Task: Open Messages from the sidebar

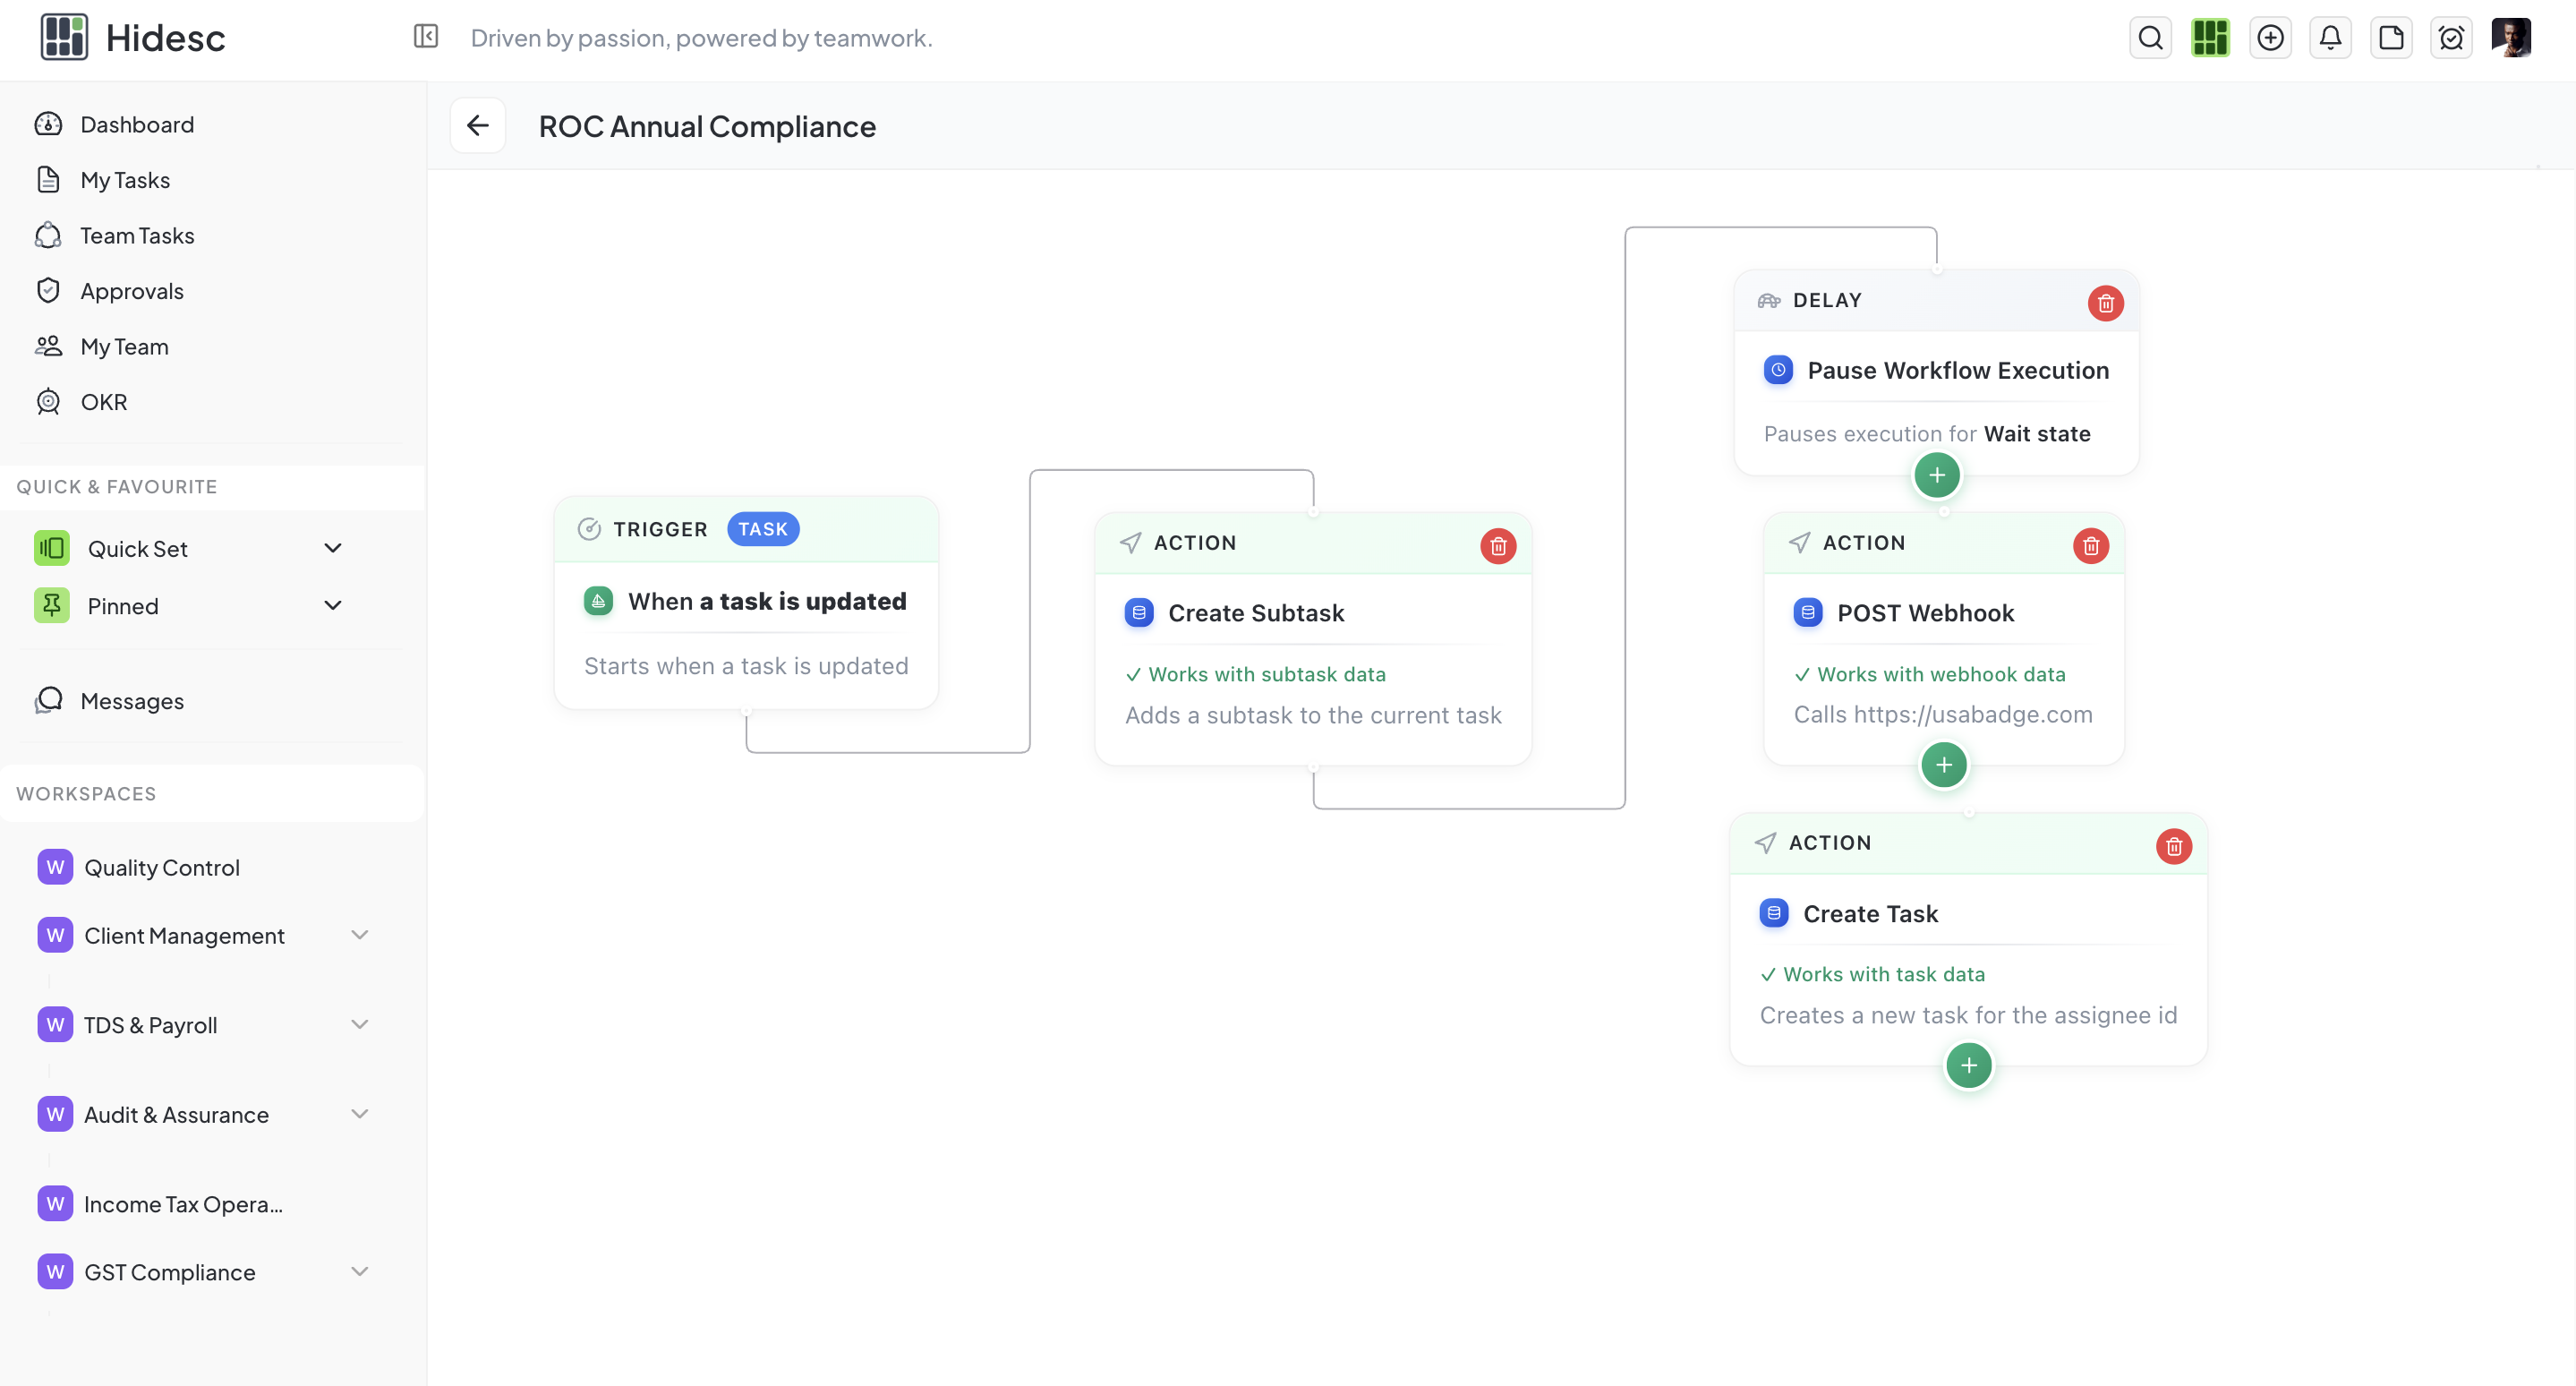Action: pos(132,701)
